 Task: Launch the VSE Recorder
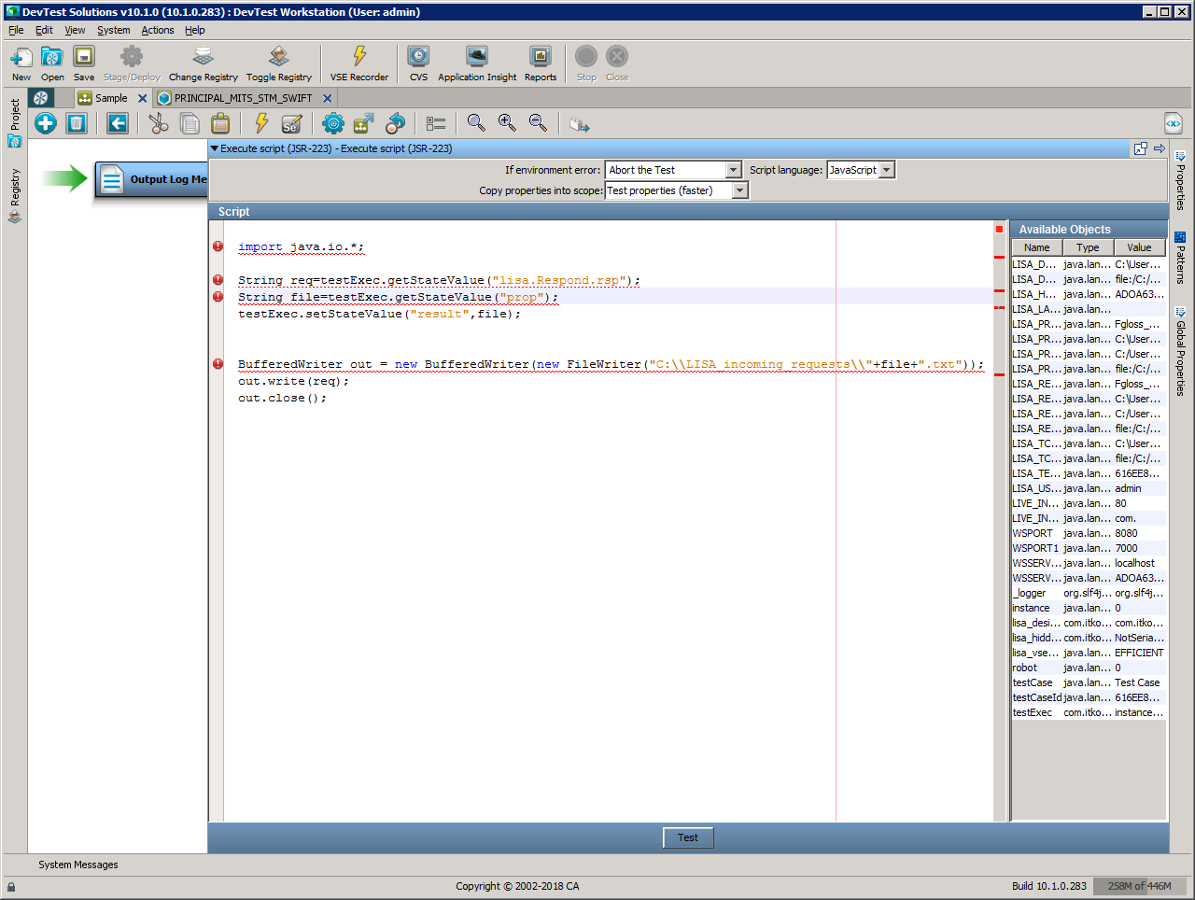[x=359, y=63]
